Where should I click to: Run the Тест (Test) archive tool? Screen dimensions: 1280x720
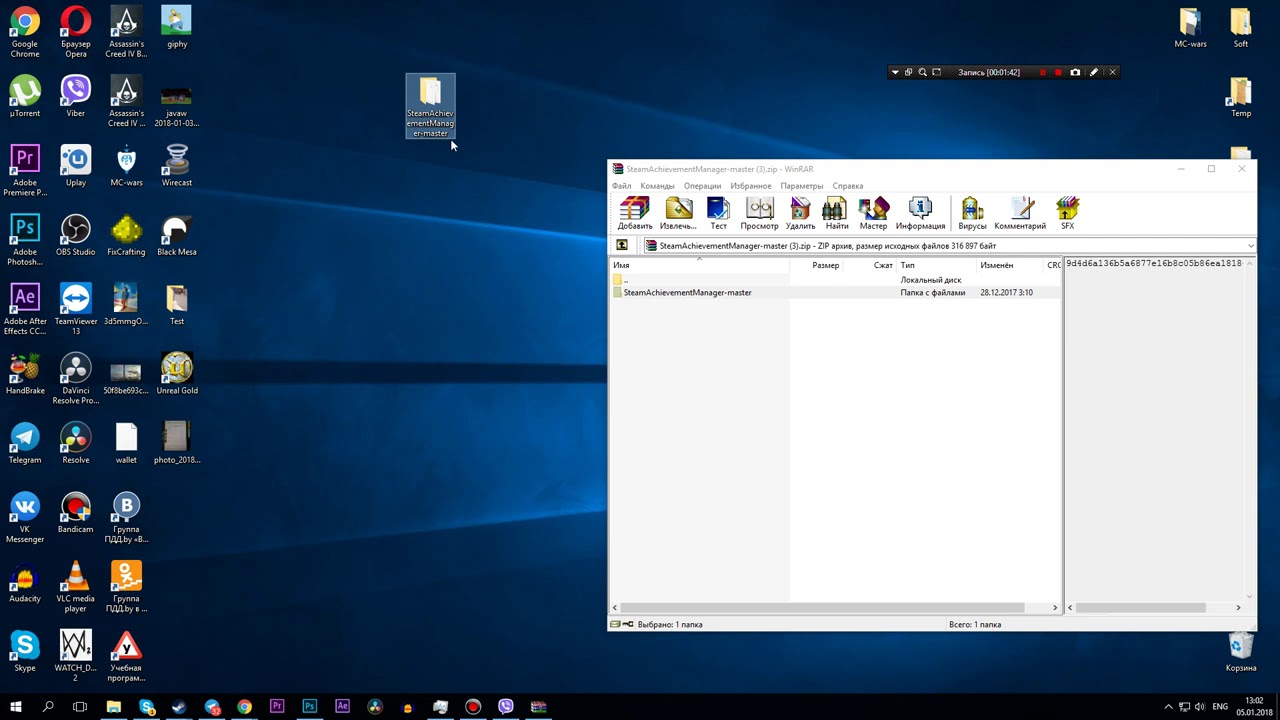click(x=718, y=213)
